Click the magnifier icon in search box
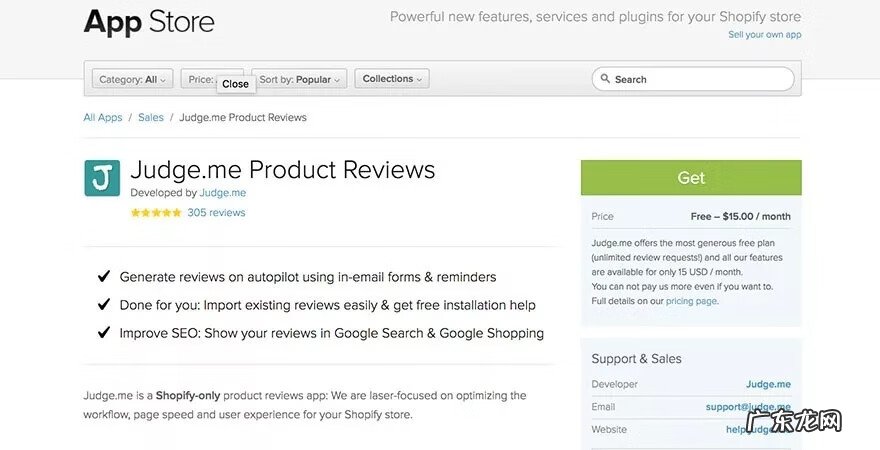 click(604, 79)
